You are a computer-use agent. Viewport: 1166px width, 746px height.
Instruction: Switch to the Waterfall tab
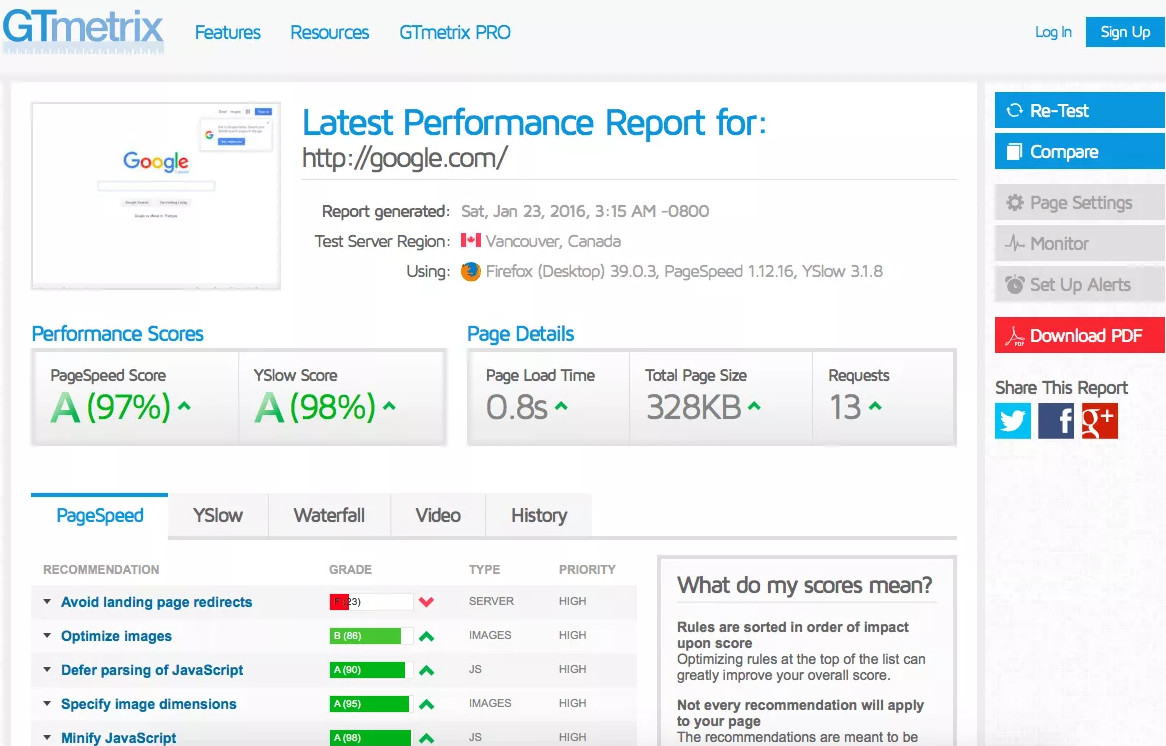tap(329, 516)
